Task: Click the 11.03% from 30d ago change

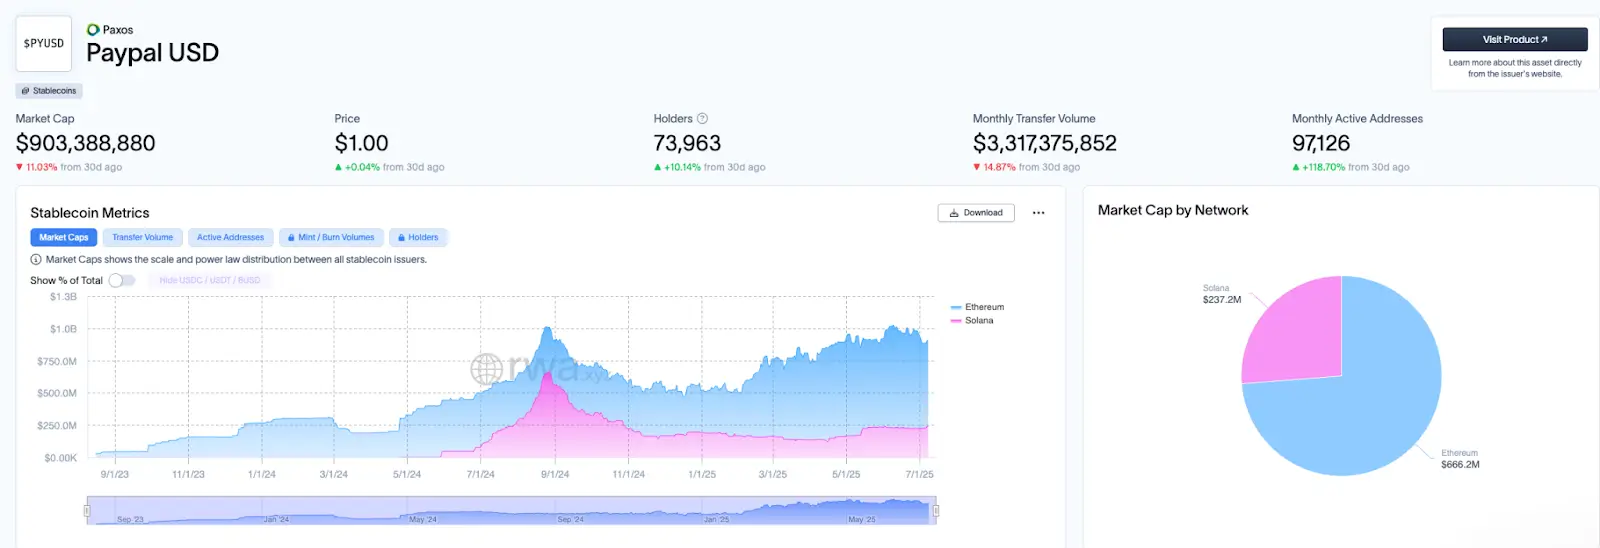Action: [x=69, y=167]
